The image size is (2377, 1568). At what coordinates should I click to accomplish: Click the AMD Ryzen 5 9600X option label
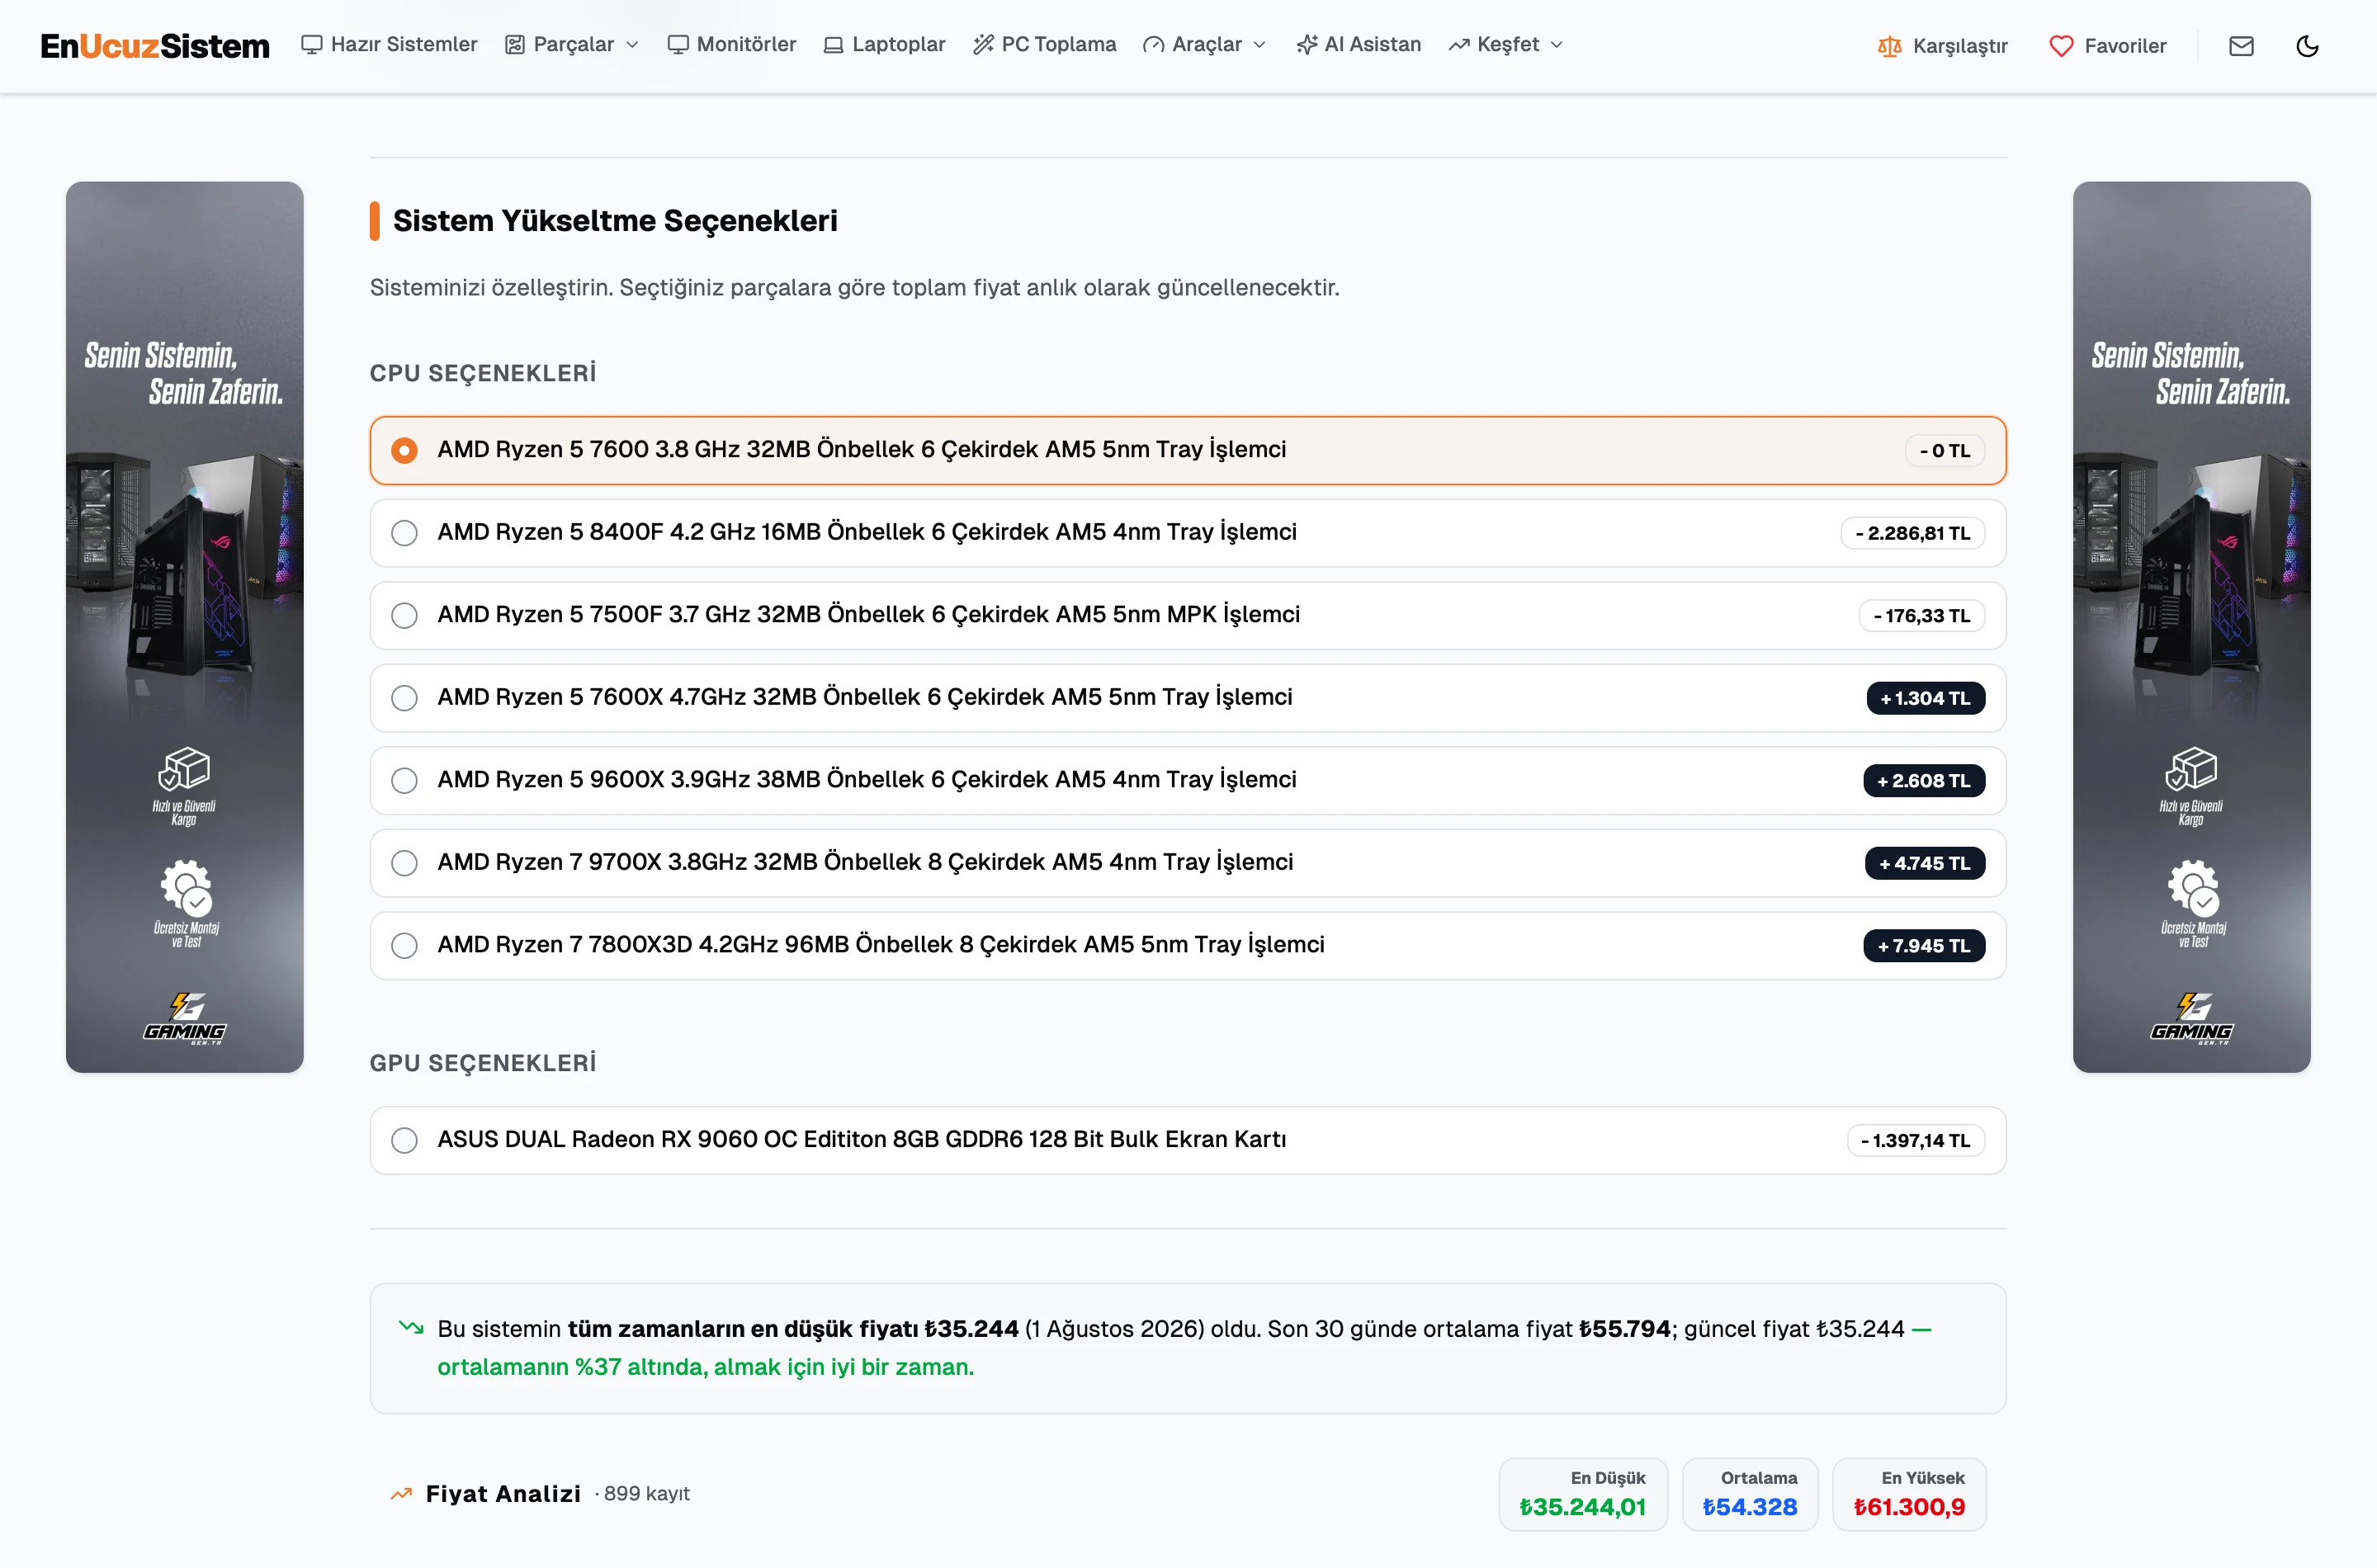point(866,780)
